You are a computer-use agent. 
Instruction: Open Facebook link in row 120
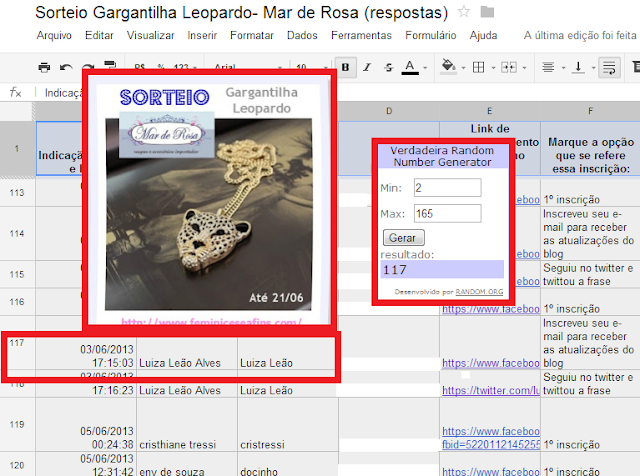(491, 472)
